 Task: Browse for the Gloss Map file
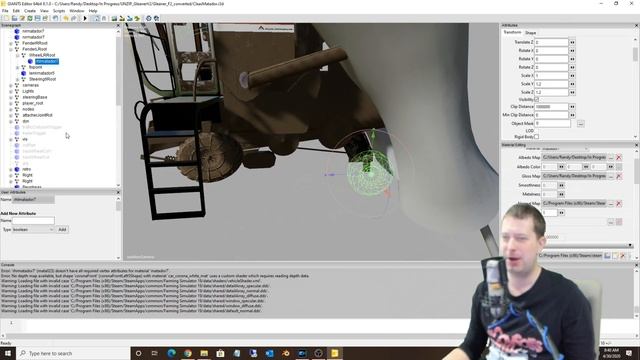coord(611,176)
